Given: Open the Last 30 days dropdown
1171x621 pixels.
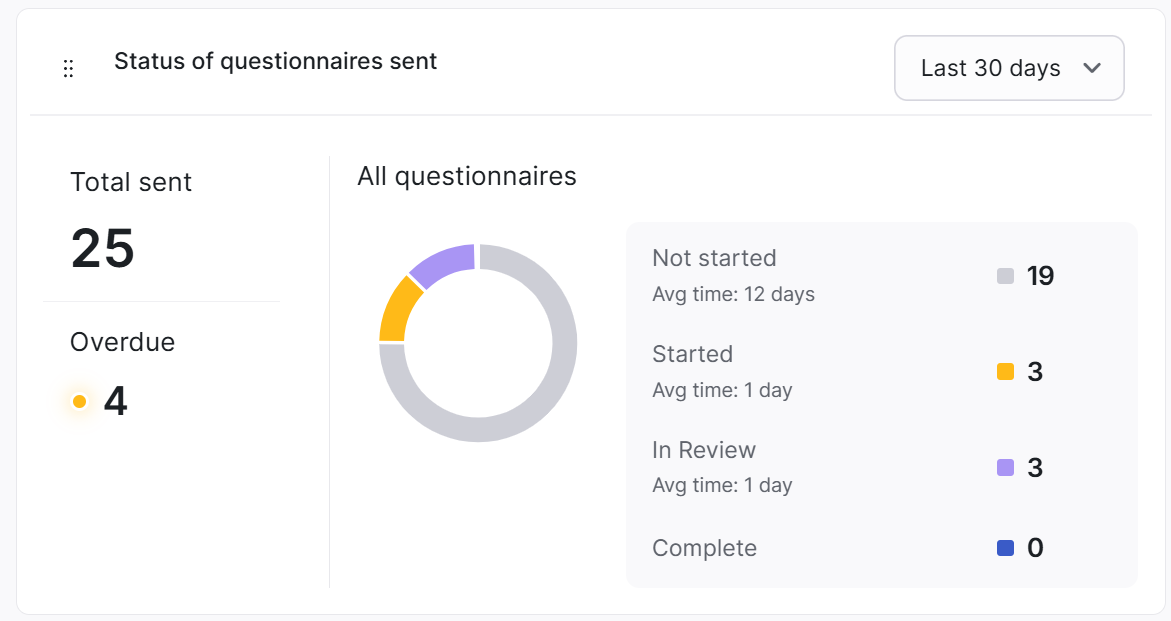Looking at the screenshot, I should click(x=1009, y=68).
